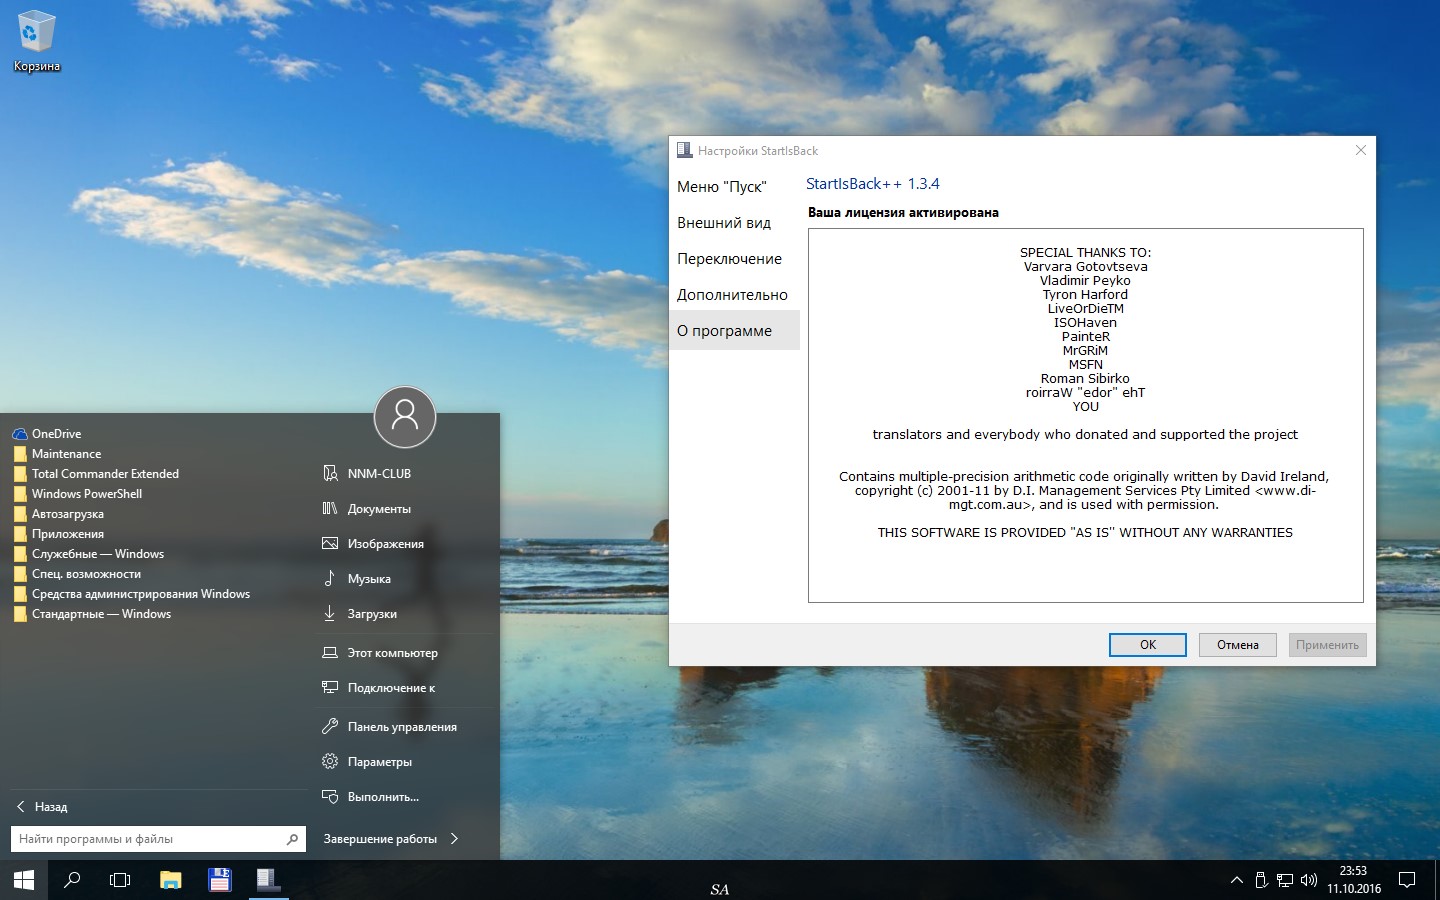
Task: Open the Дополнительно settings section
Action: [x=732, y=295]
